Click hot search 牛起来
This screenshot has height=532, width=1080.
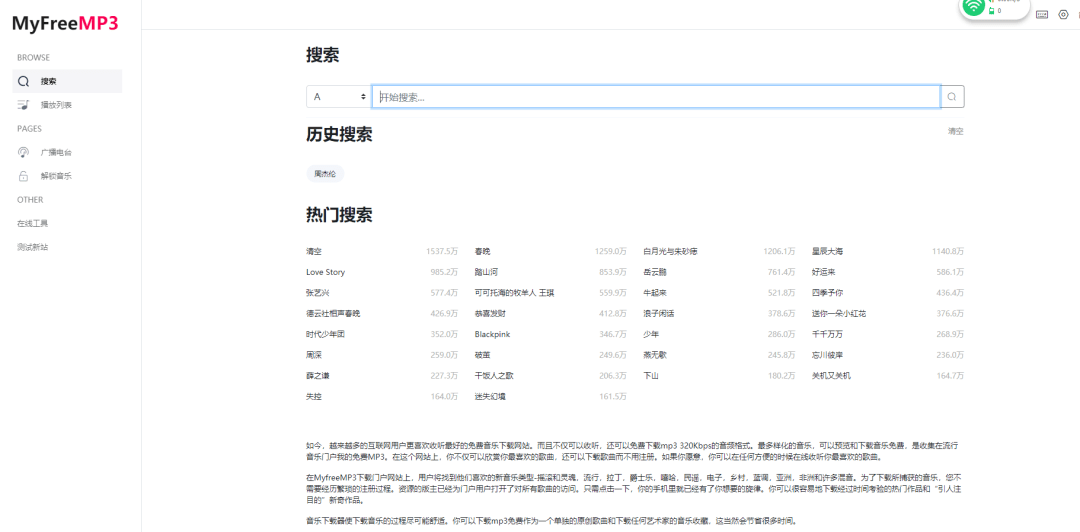(655, 293)
